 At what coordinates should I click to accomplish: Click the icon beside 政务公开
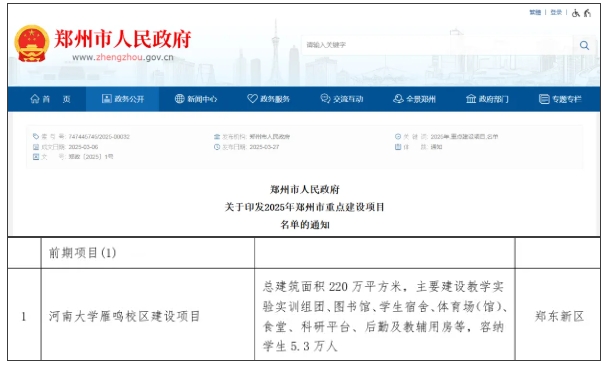click(106, 99)
